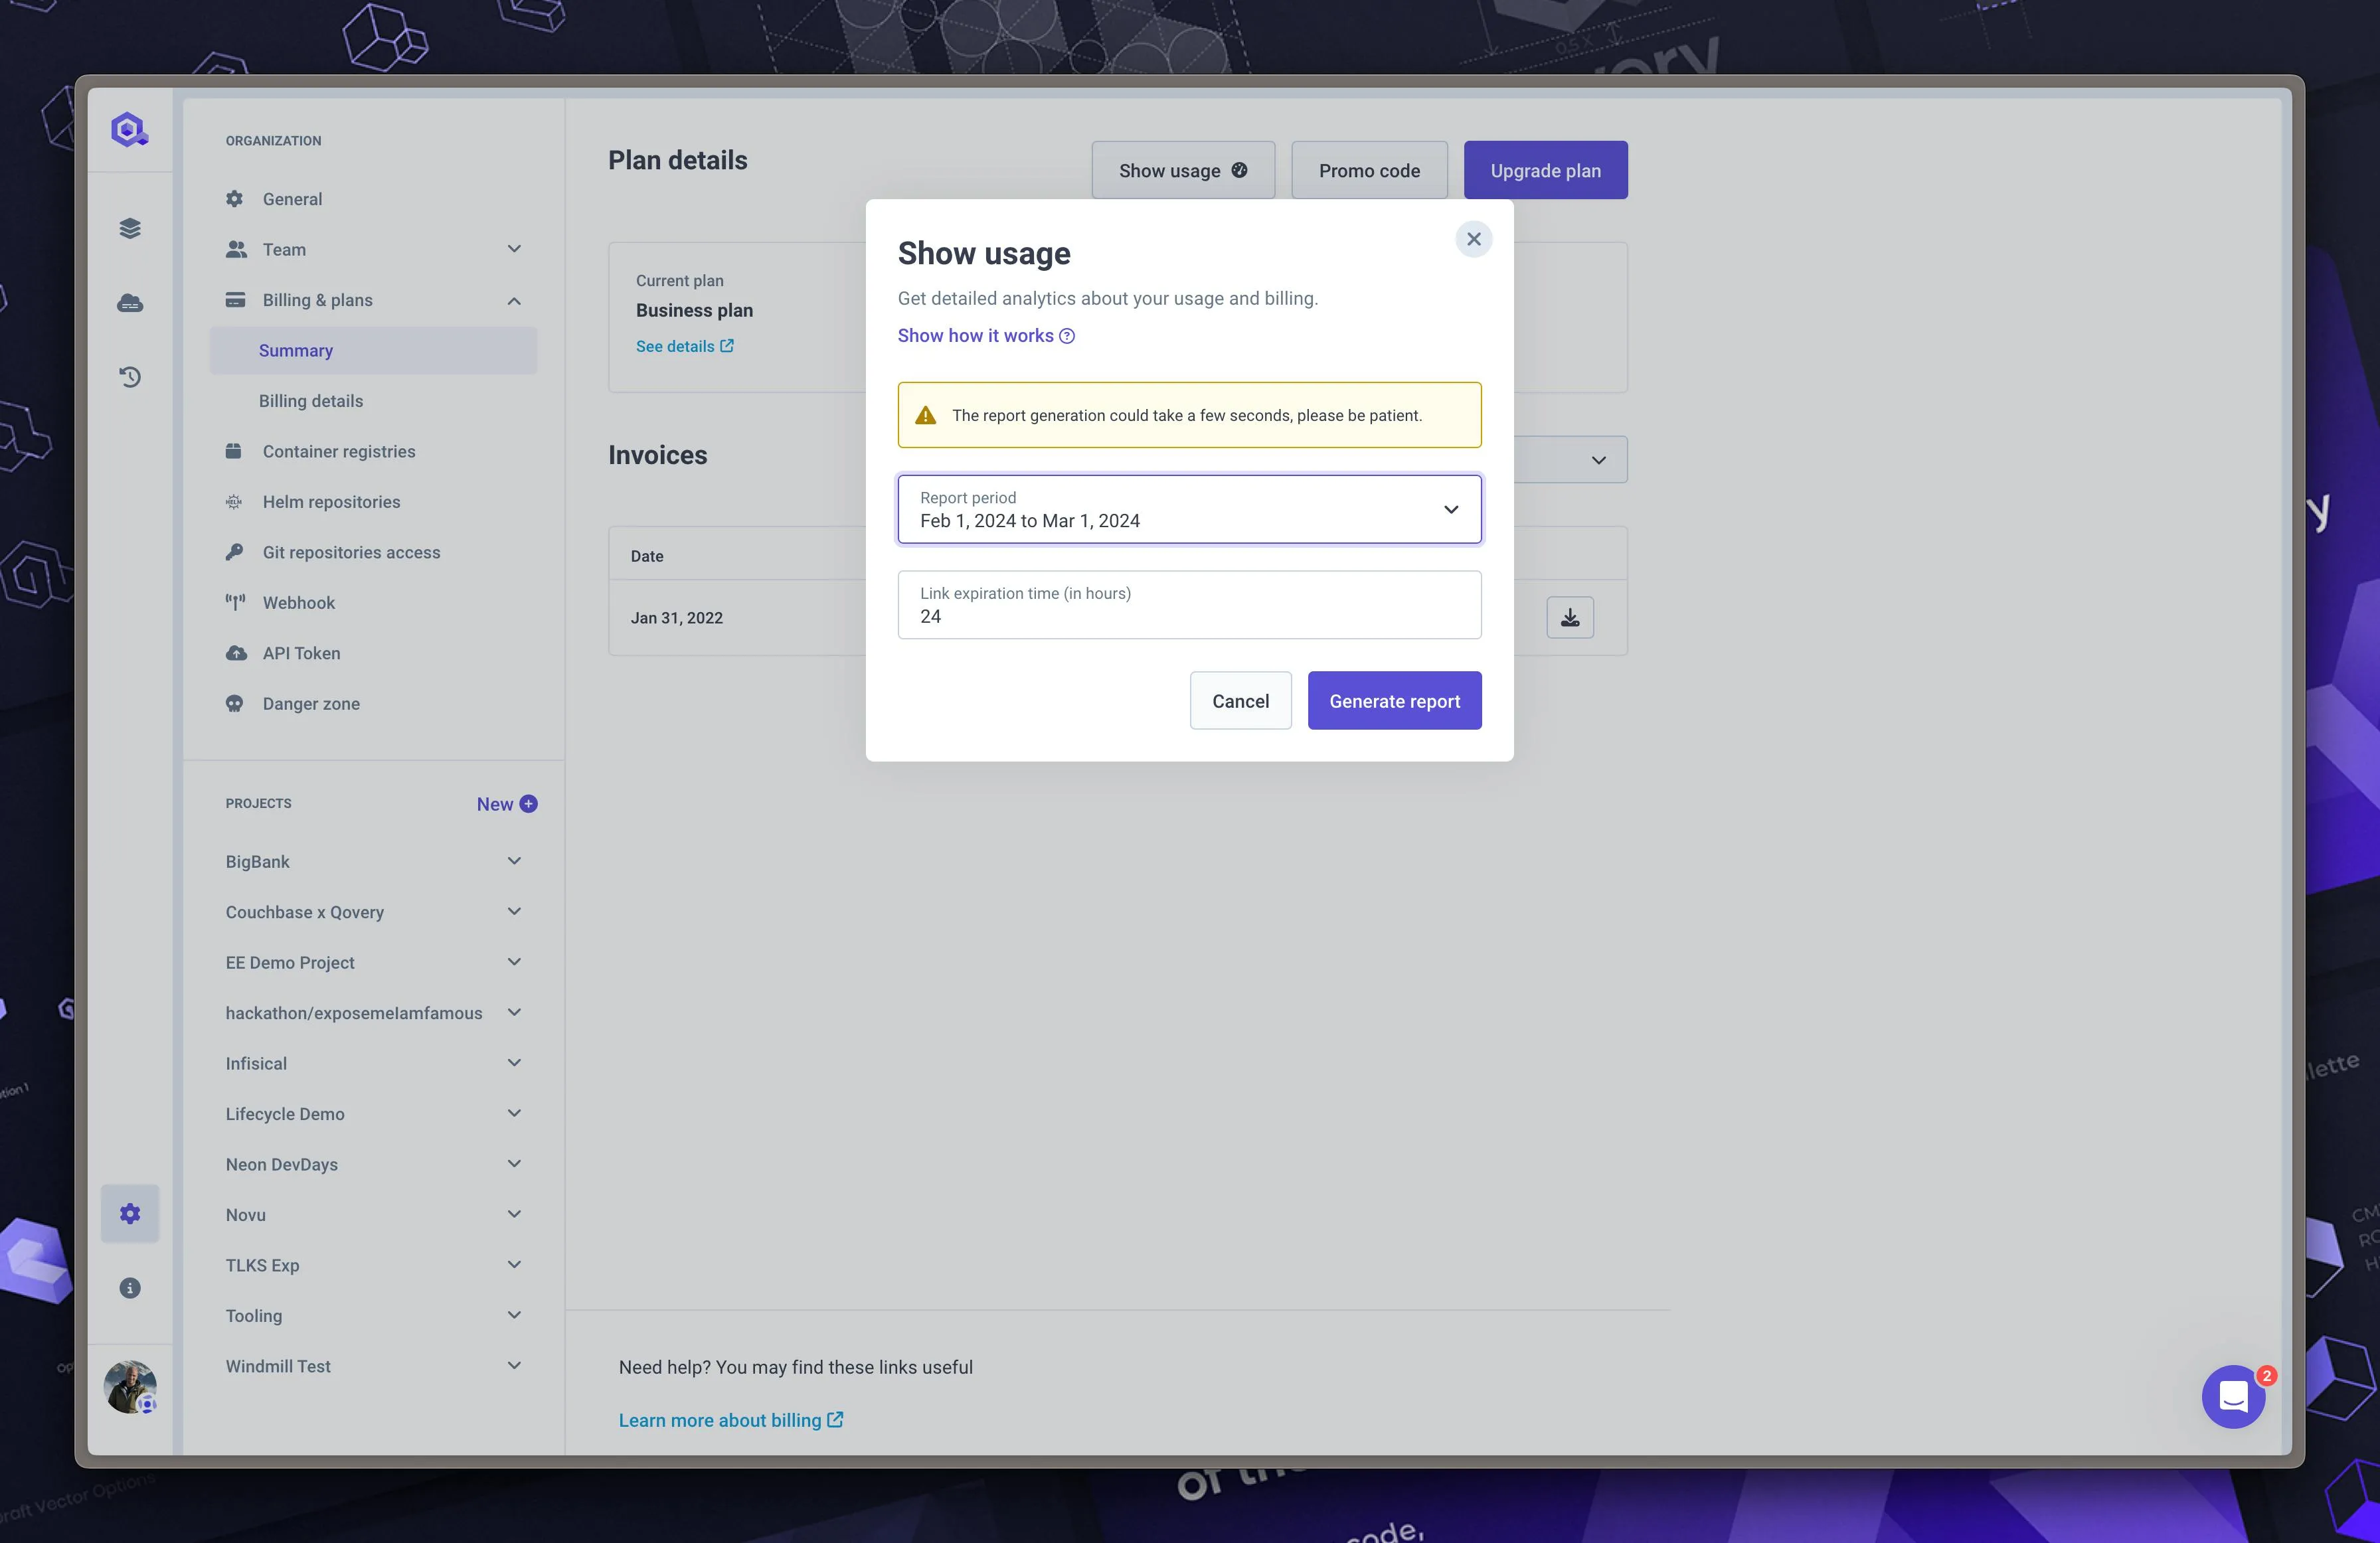Collapse the Billing & plans section

point(513,300)
